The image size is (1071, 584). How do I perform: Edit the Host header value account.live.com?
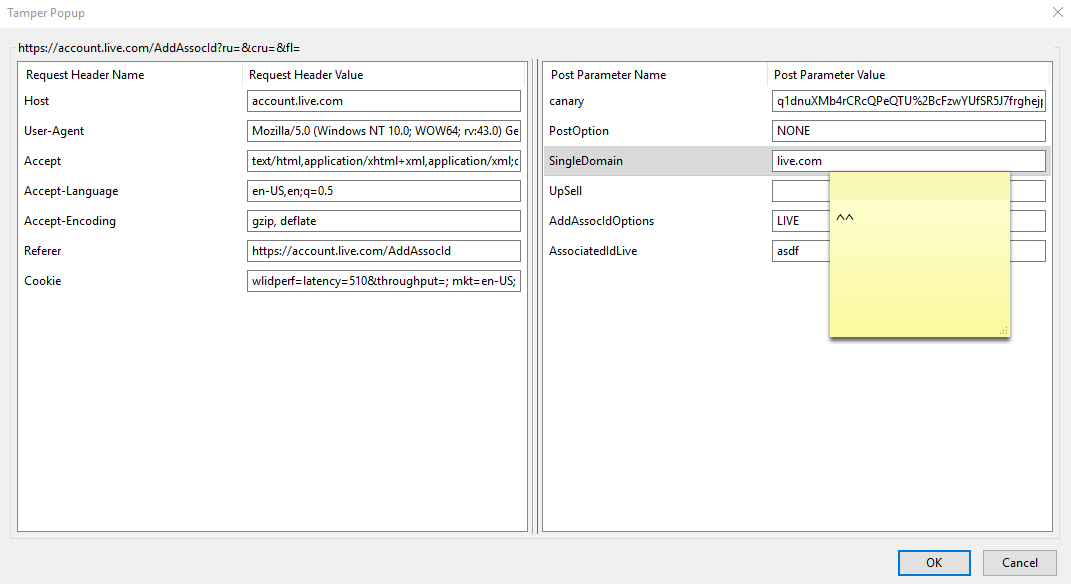tap(383, 100)
